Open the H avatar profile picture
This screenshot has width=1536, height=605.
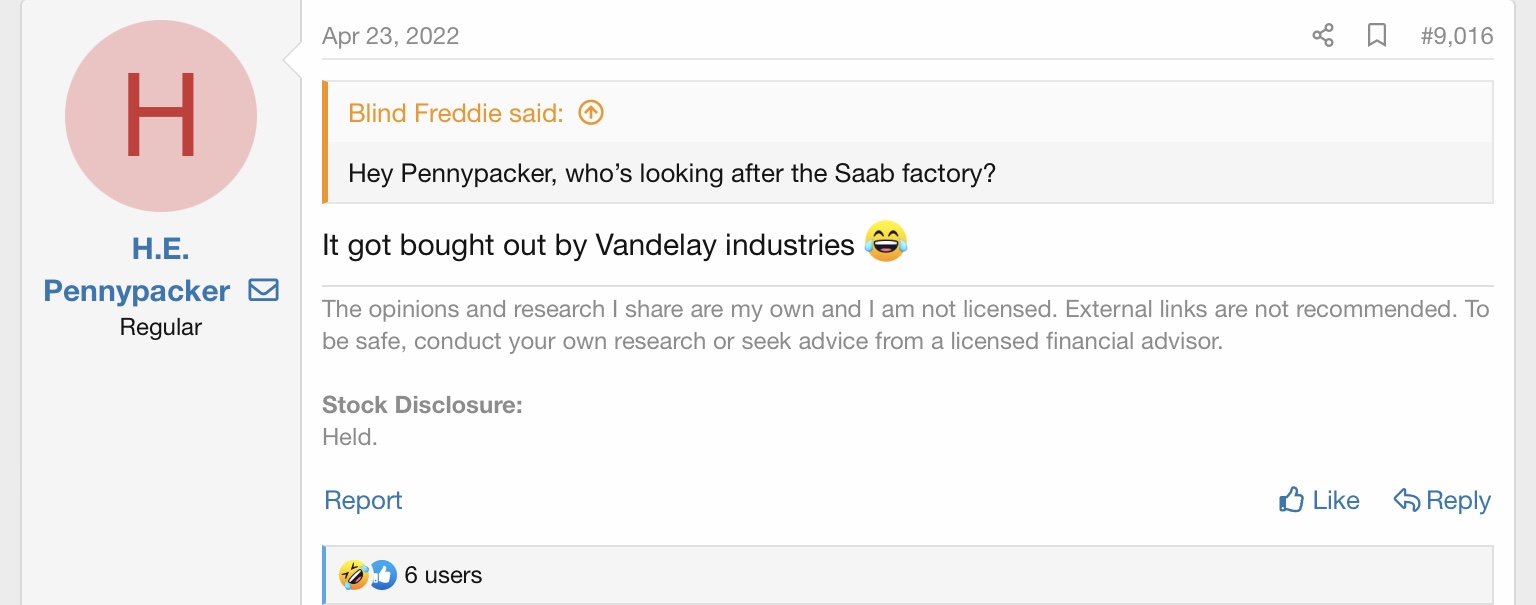[161, 116]
